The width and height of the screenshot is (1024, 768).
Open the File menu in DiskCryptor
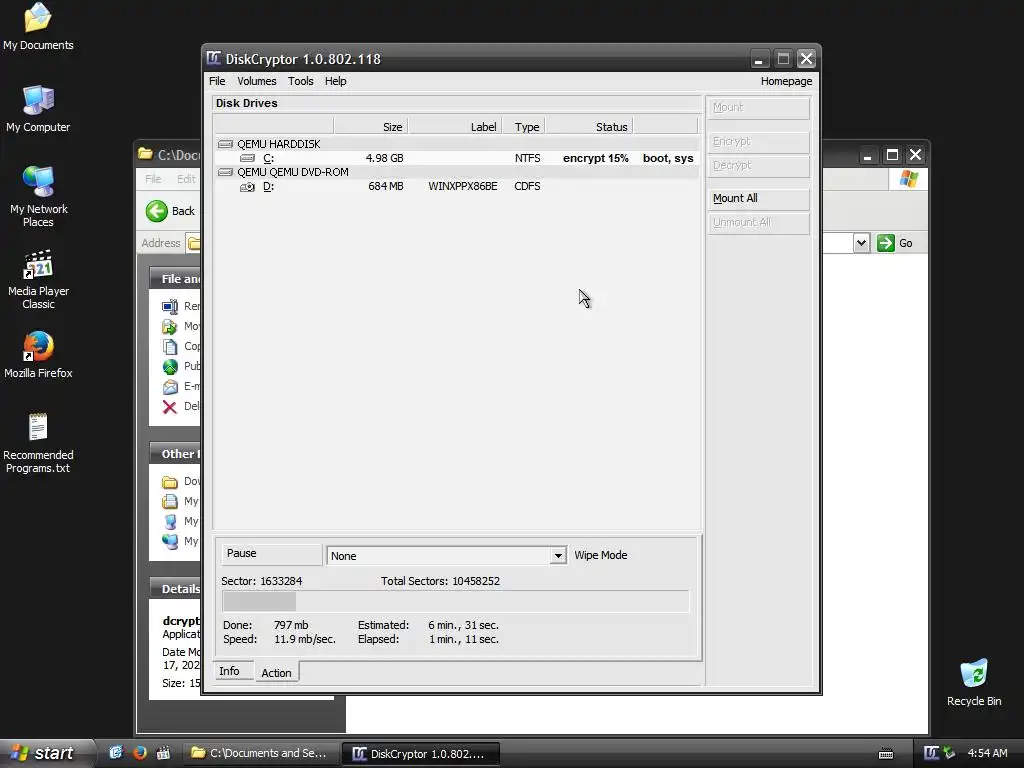(217, 81)
